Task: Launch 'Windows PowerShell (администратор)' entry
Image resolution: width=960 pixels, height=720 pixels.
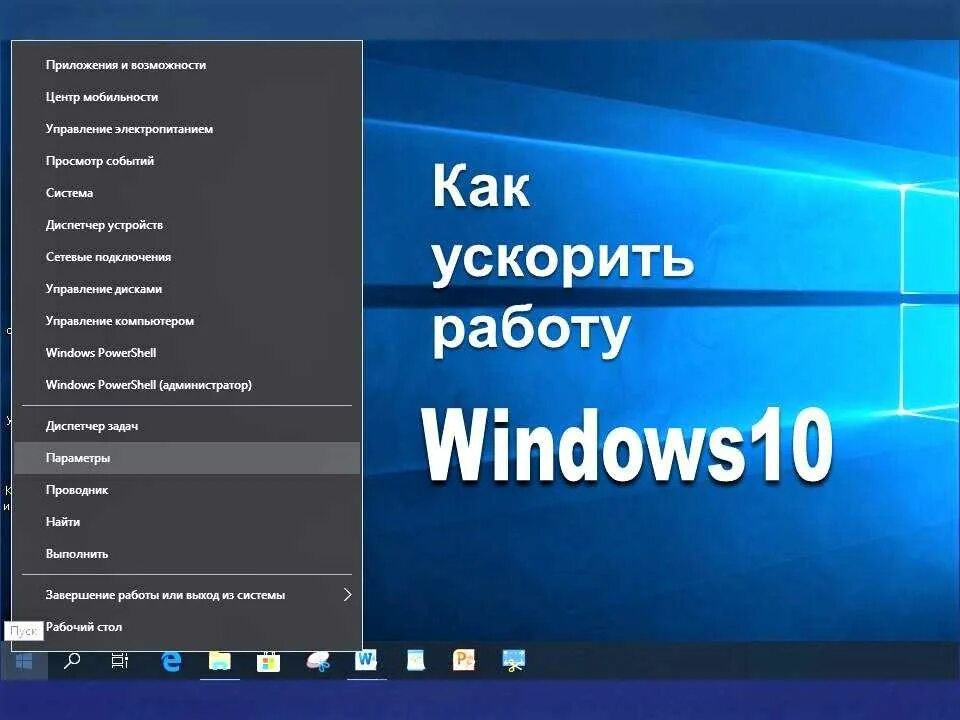Action: point(187,384)
